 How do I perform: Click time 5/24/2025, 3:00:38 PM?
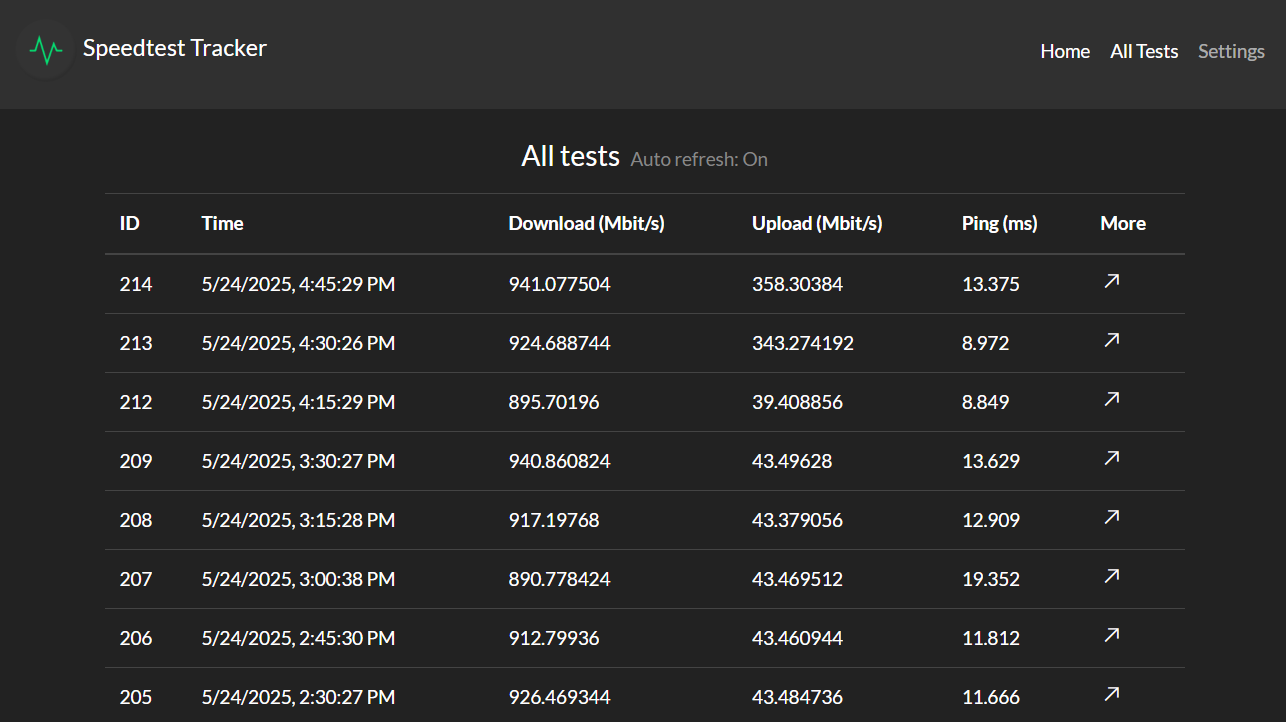pyautogui.click(x=298, y=579)
